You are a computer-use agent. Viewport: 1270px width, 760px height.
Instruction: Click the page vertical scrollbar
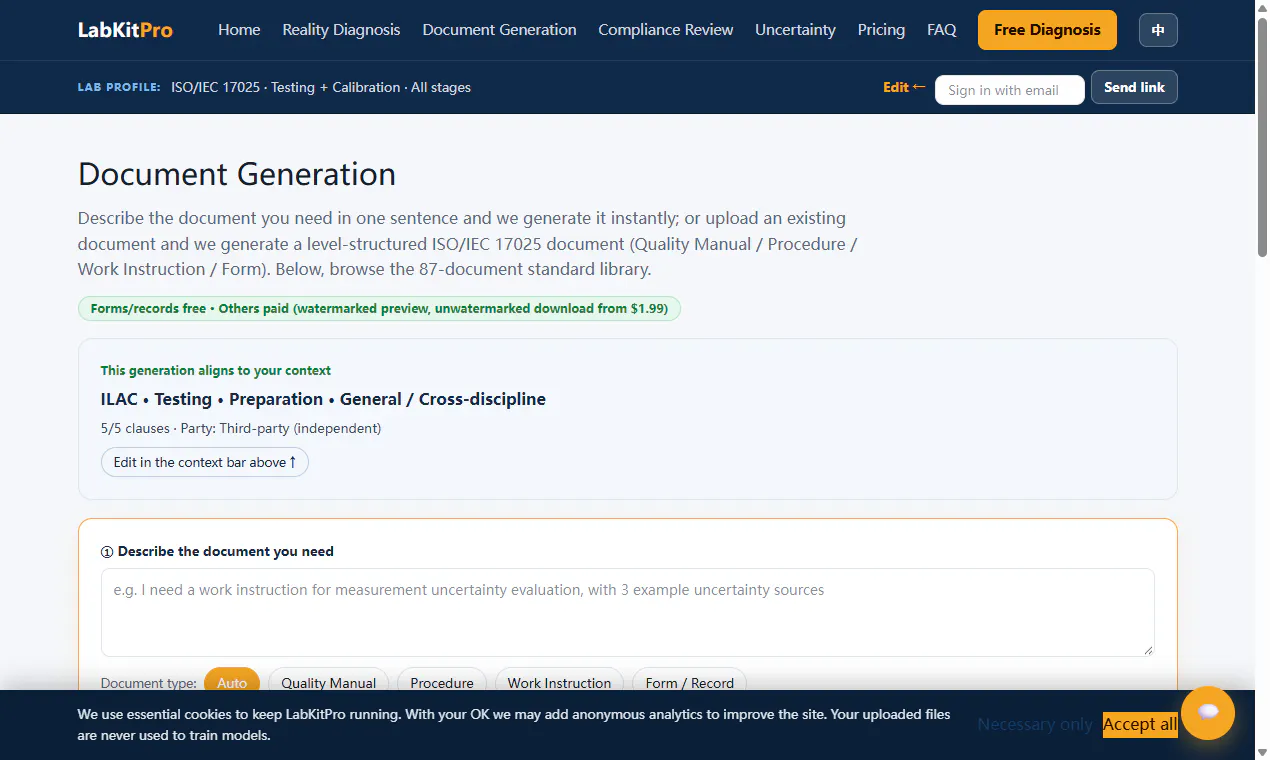point(1262,140)
